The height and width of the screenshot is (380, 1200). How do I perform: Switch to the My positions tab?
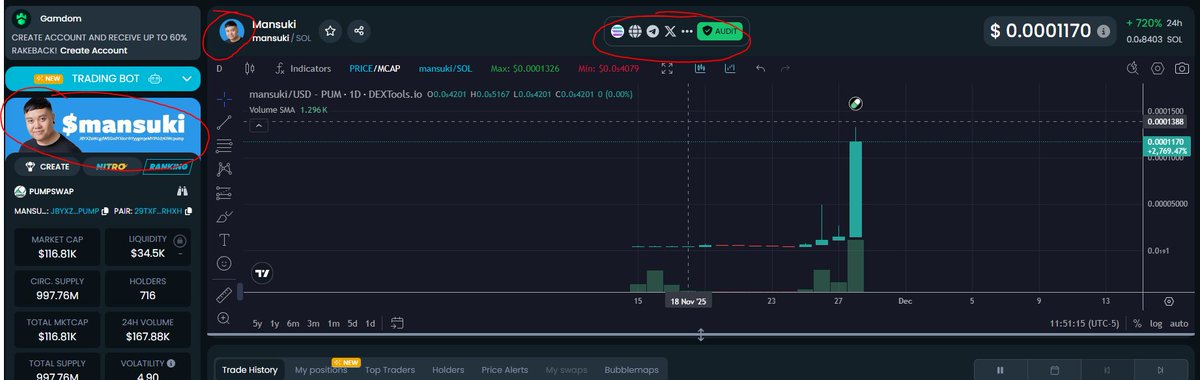[321, 370]
